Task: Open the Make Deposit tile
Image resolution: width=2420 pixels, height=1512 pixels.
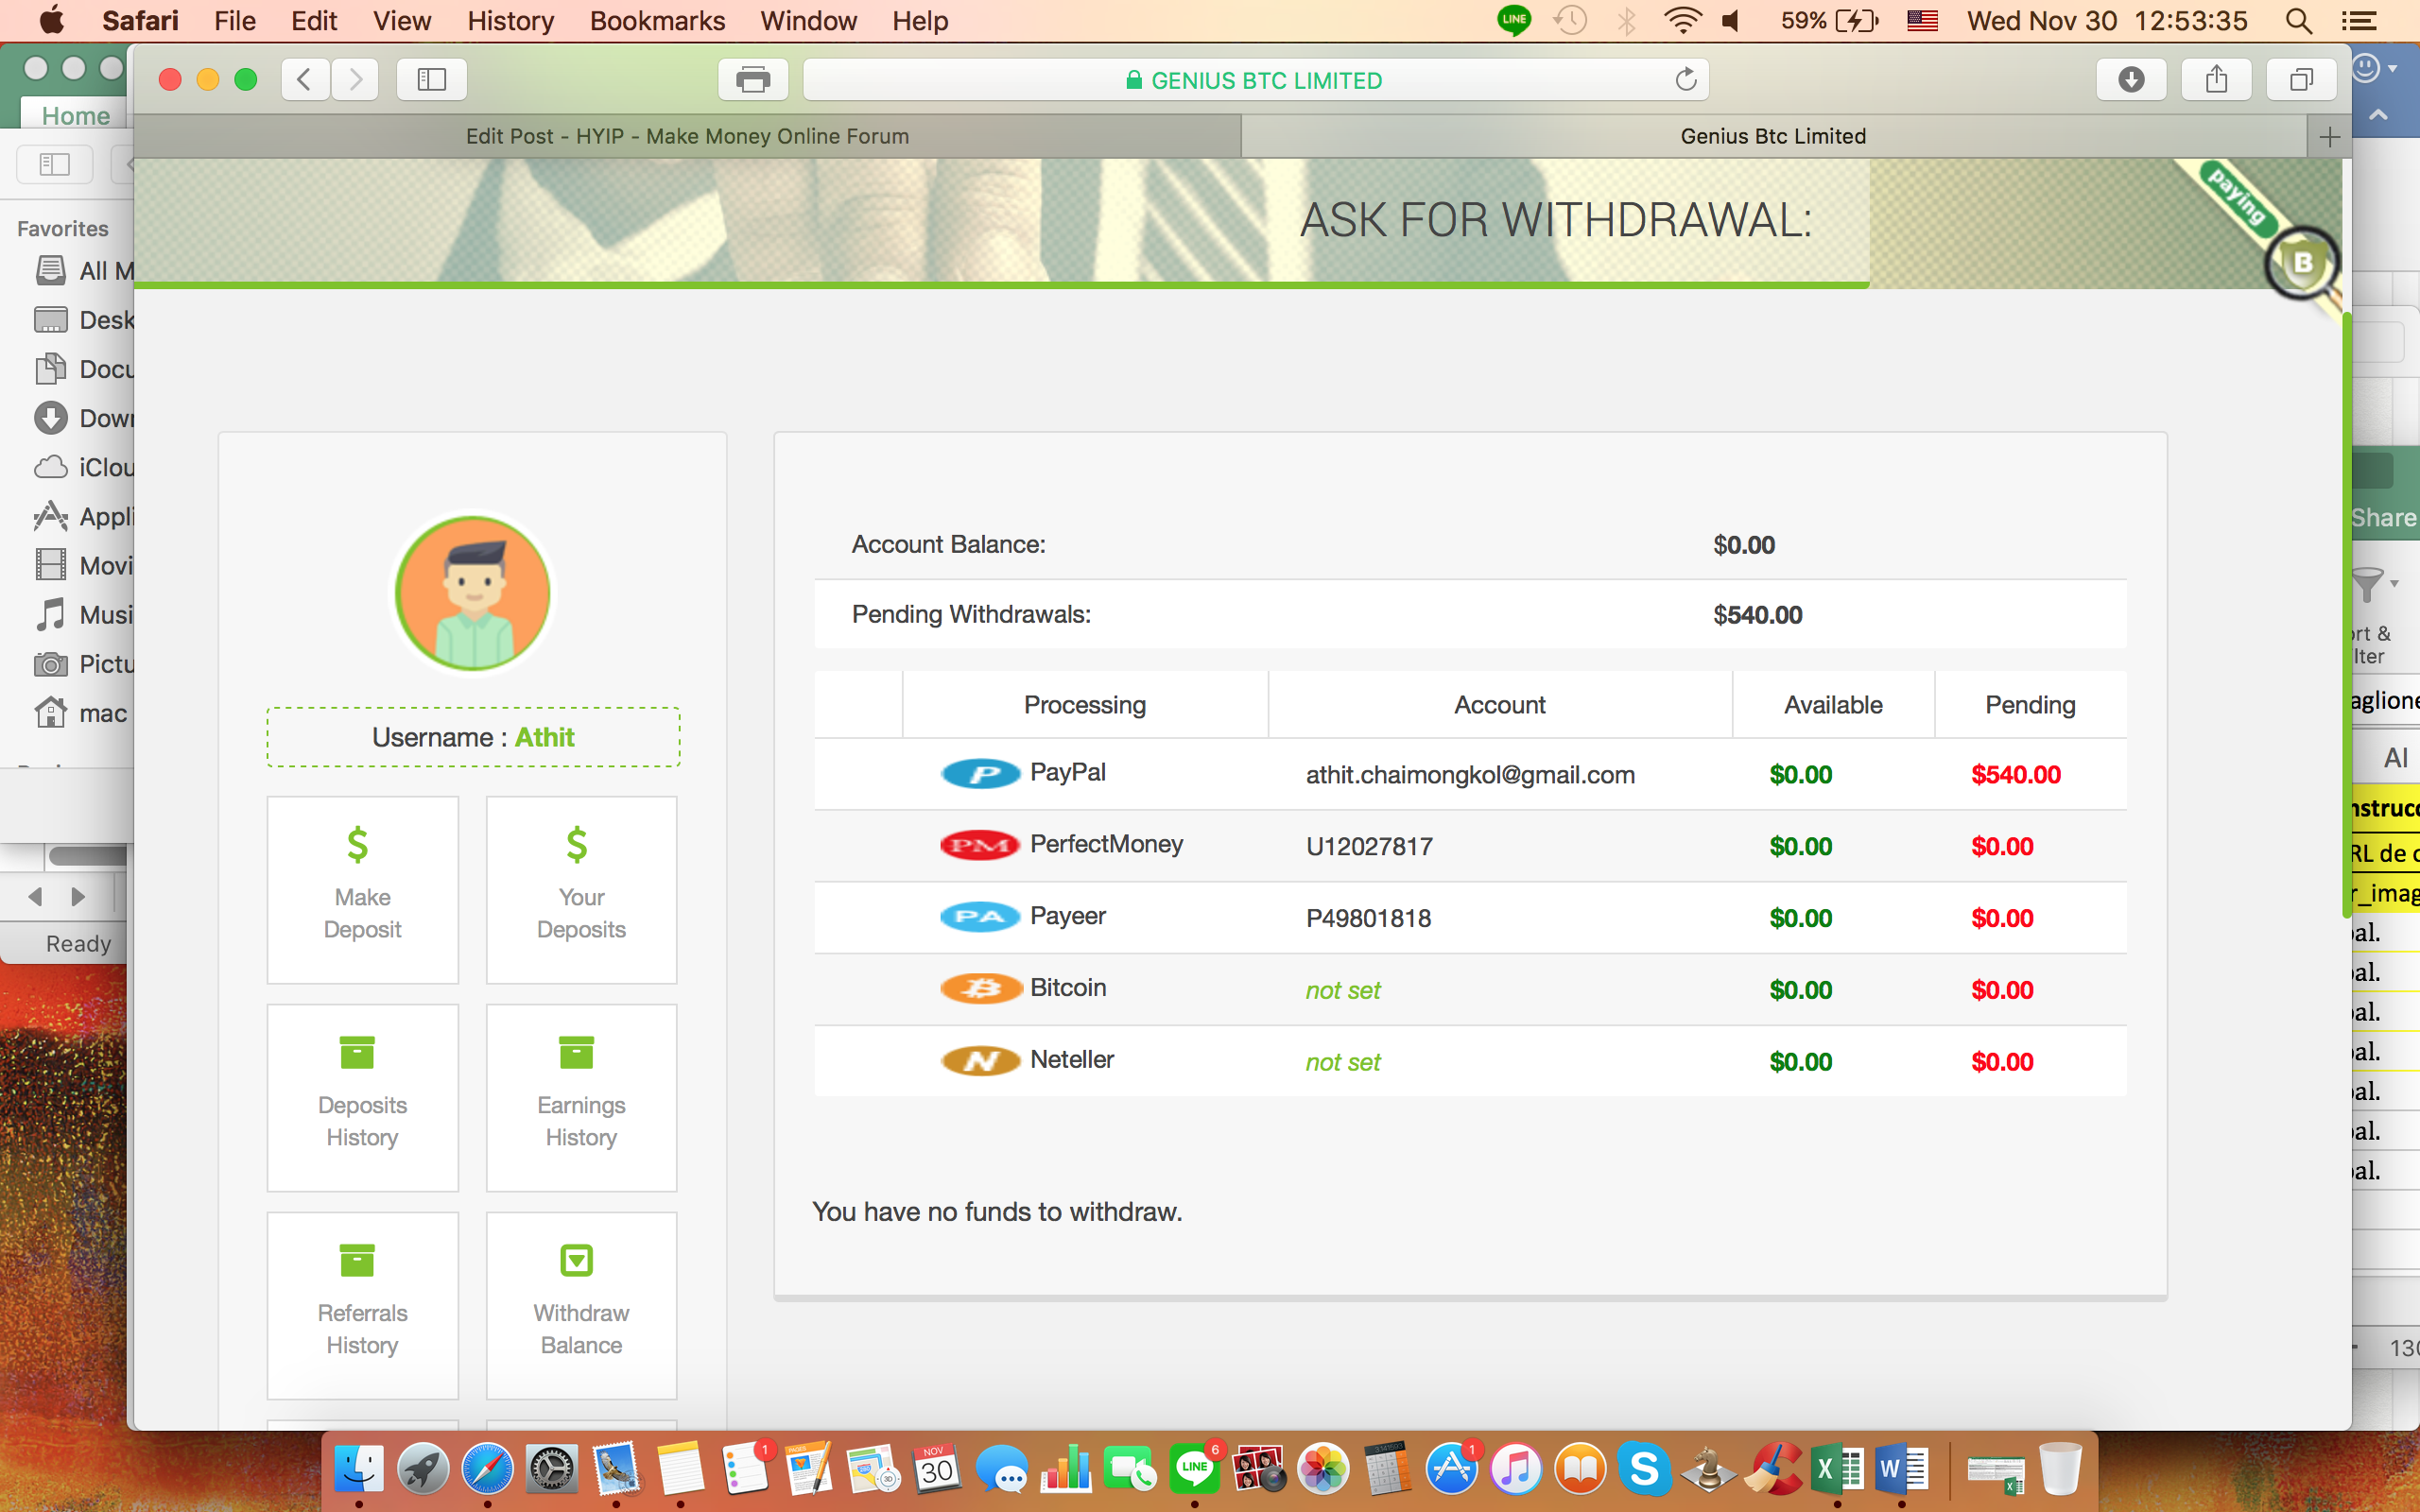Action: pos(362,889)
